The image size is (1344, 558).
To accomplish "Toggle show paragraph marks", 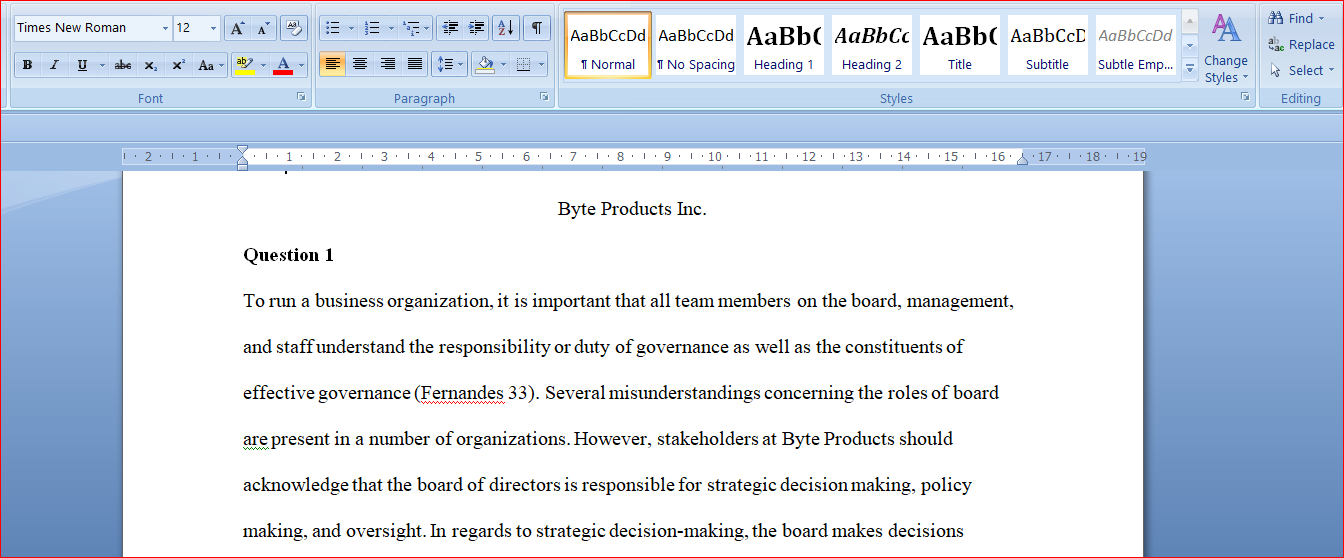I will tap(537, 28).
